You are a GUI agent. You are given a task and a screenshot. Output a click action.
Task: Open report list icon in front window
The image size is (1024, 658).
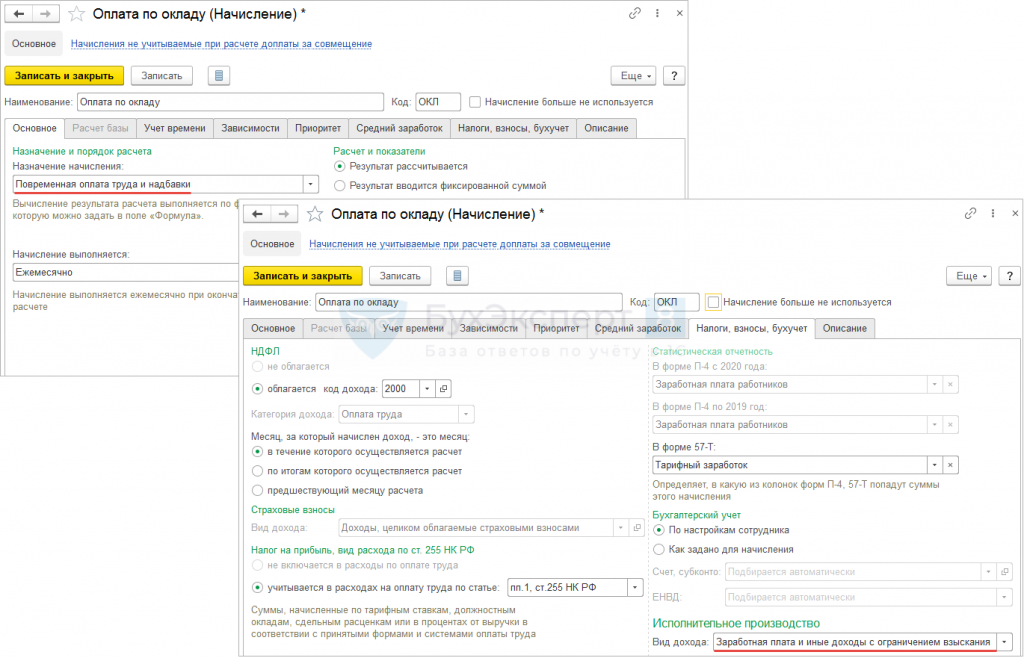[457, 276]
